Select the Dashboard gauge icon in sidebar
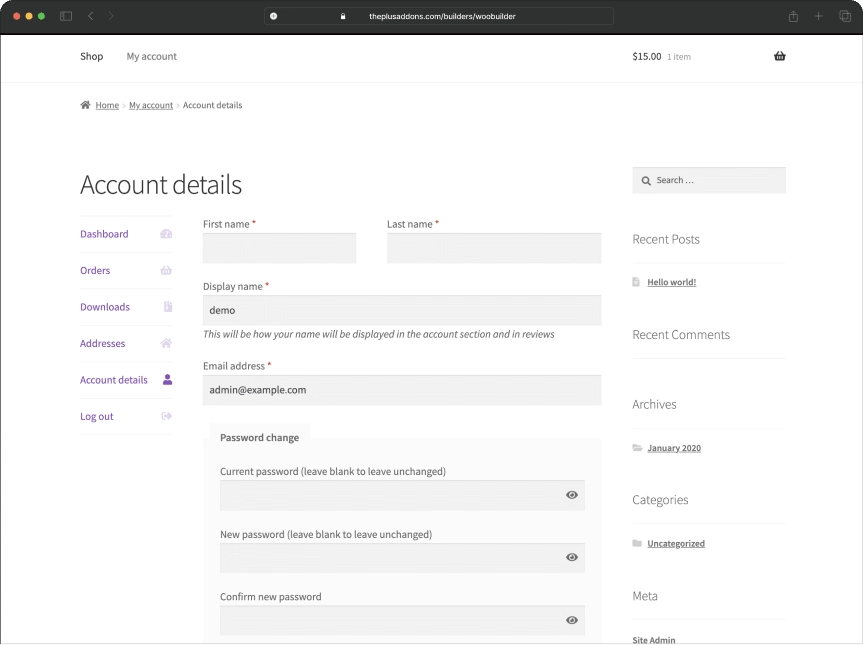The image size is (863, 645). point(164,234)
